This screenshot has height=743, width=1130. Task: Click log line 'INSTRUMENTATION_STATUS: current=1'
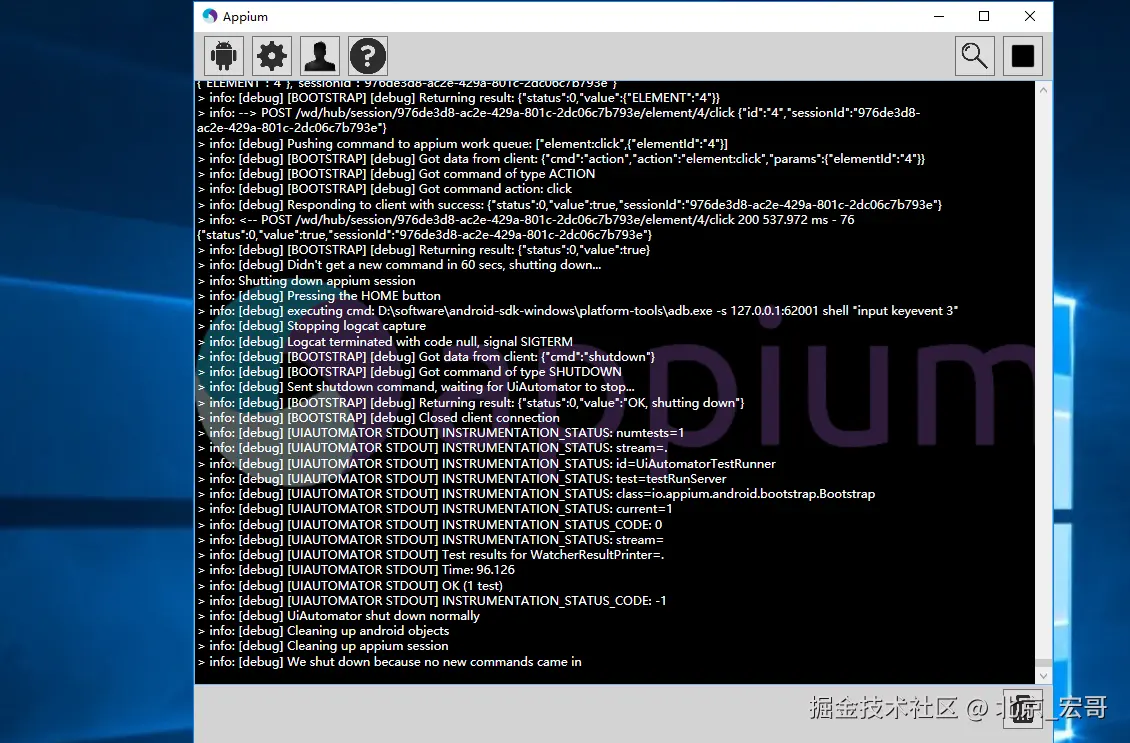click(x=435, y=509)
